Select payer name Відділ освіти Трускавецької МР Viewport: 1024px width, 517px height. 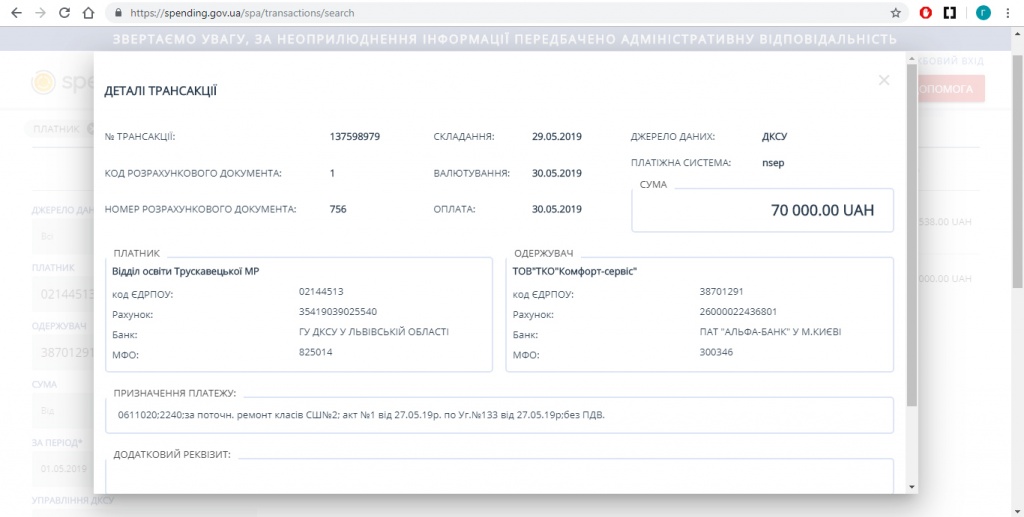click(x=185, y=271)
